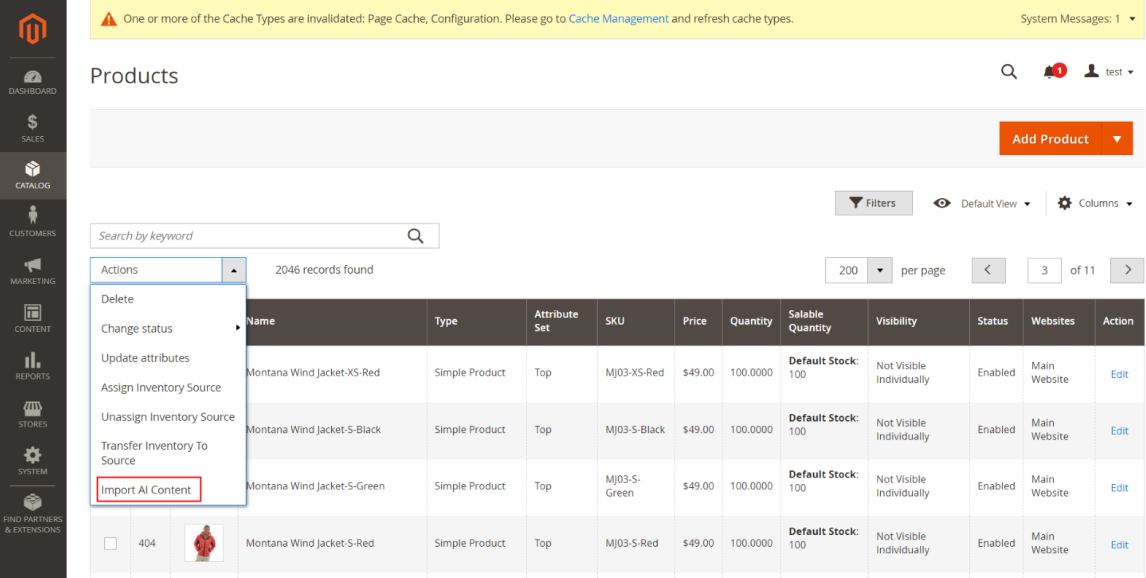Check the checkbox for product 404
The image size is (1146, 578).
click(110, 543)
